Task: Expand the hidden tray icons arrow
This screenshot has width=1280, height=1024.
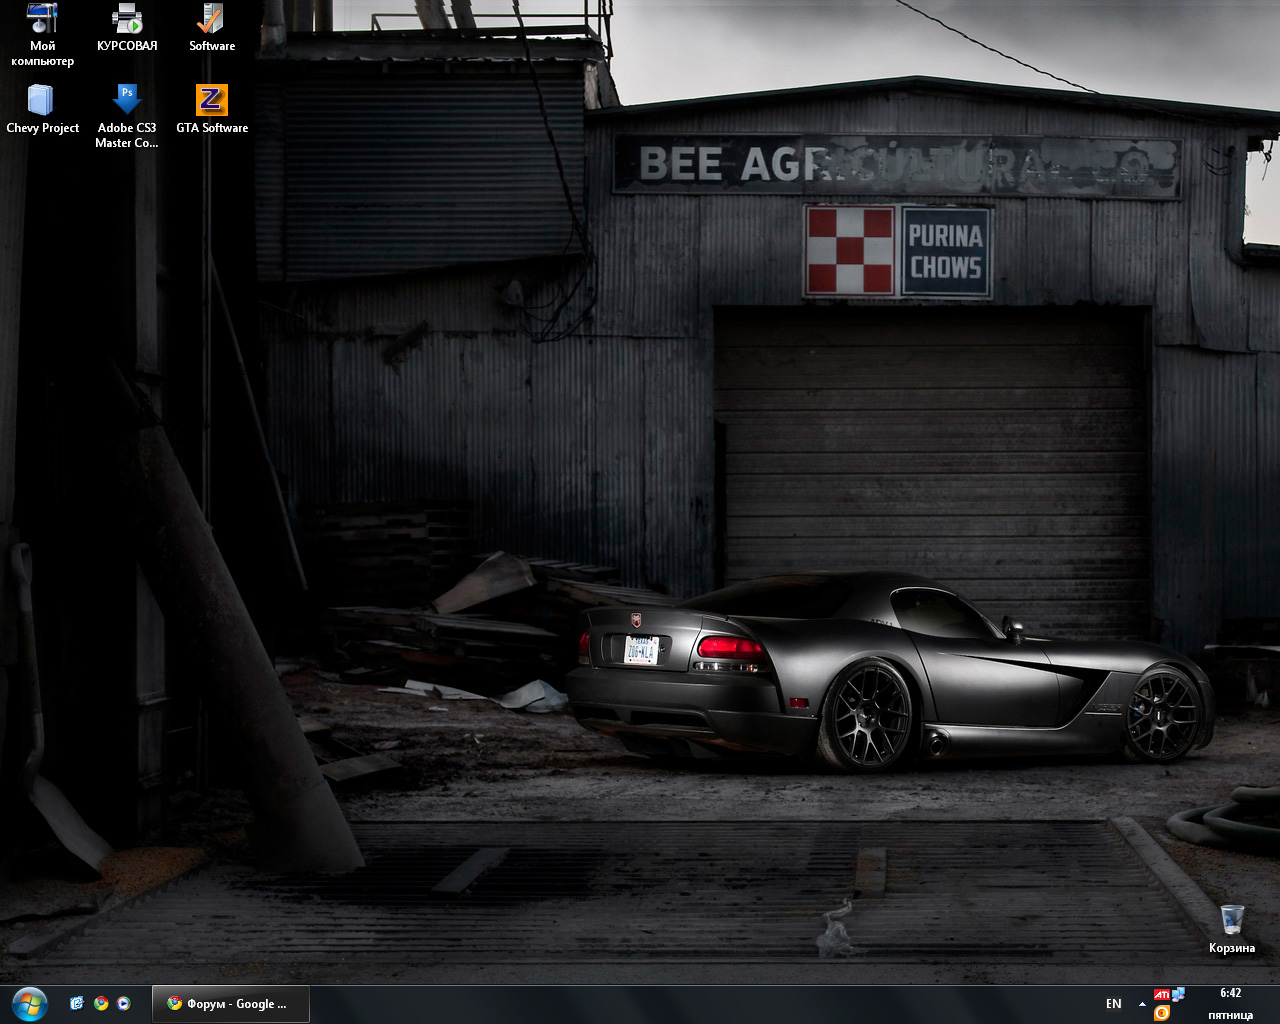Action: point(1141,1004)
